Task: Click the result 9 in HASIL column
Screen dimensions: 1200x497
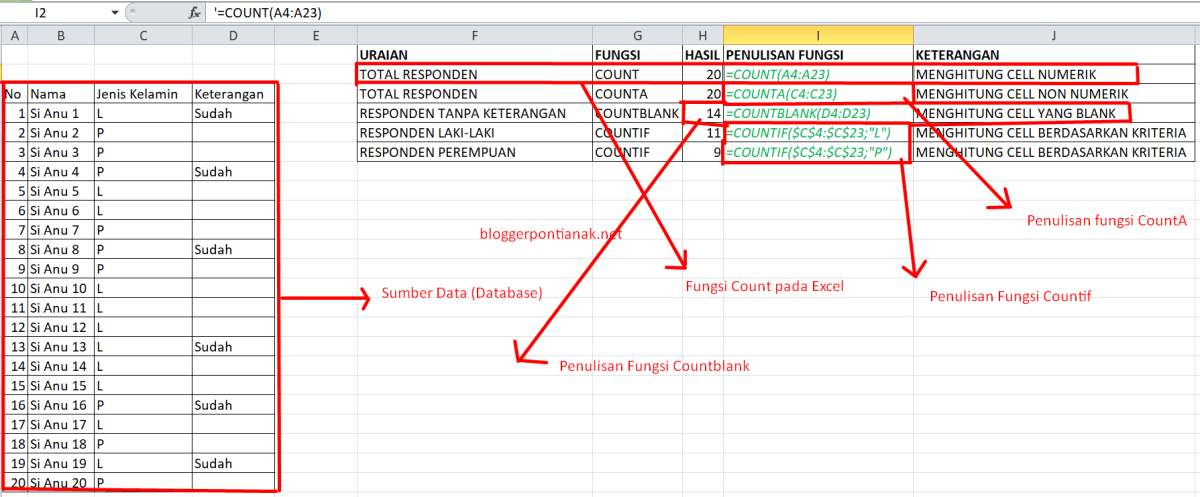Action: tap(702, 152)
